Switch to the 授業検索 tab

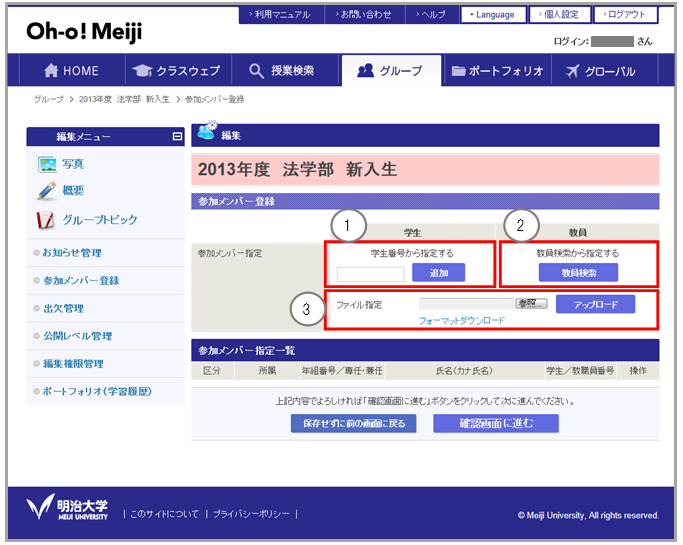click(x=285, y=71)
